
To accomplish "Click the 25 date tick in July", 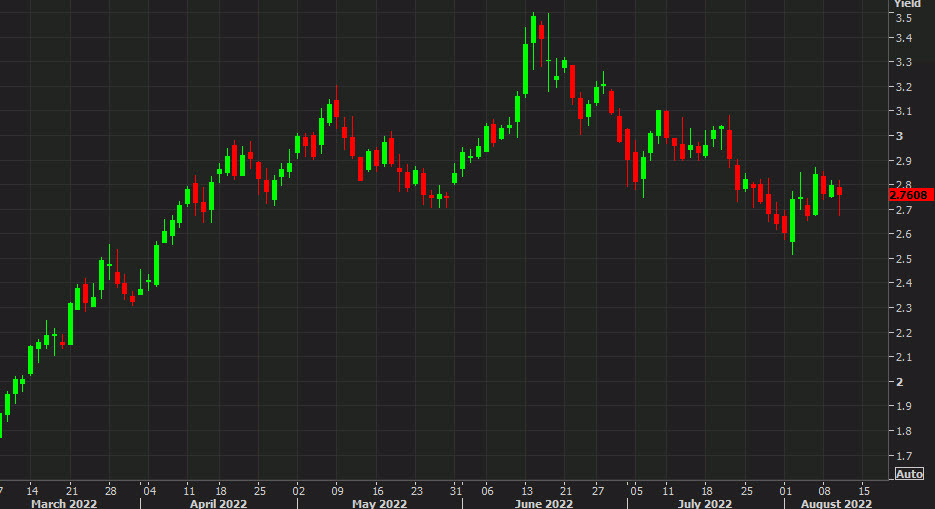I will tap(747, 491).
